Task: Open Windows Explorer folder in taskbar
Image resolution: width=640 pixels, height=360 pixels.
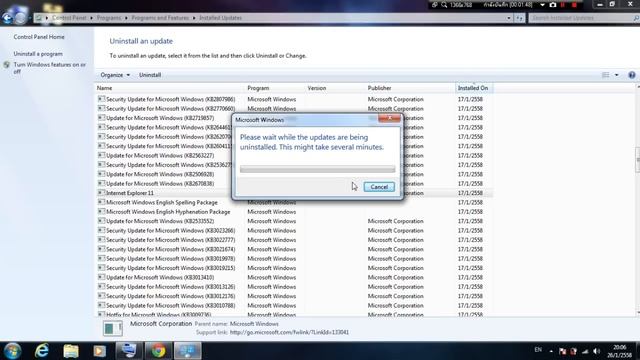Action: coord(71,351)
